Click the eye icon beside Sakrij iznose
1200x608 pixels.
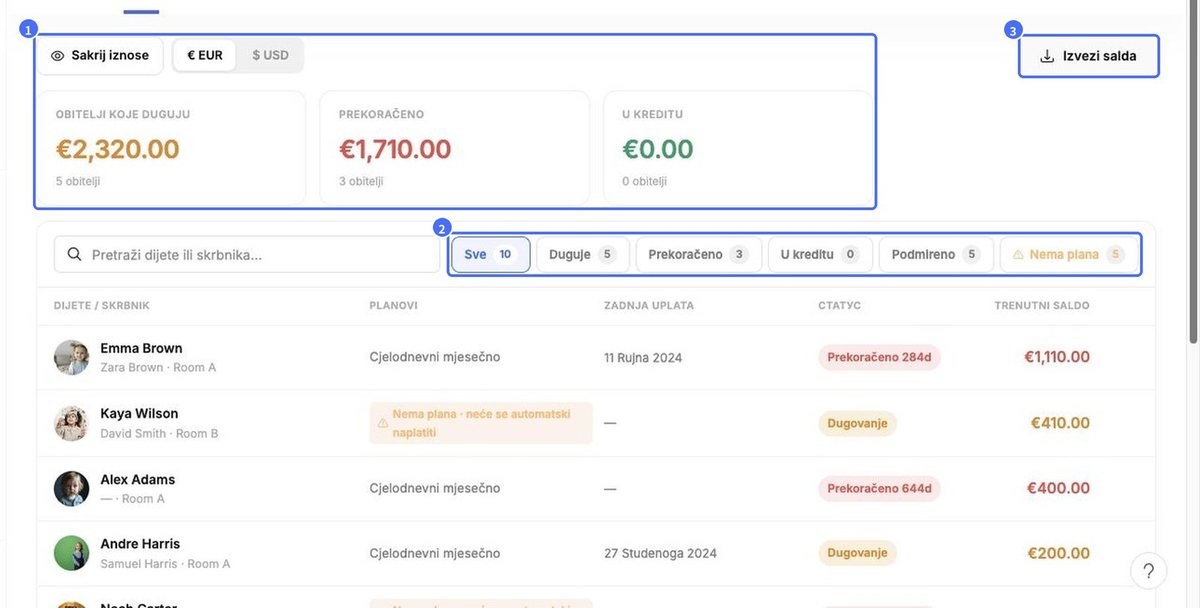[58, 56]
